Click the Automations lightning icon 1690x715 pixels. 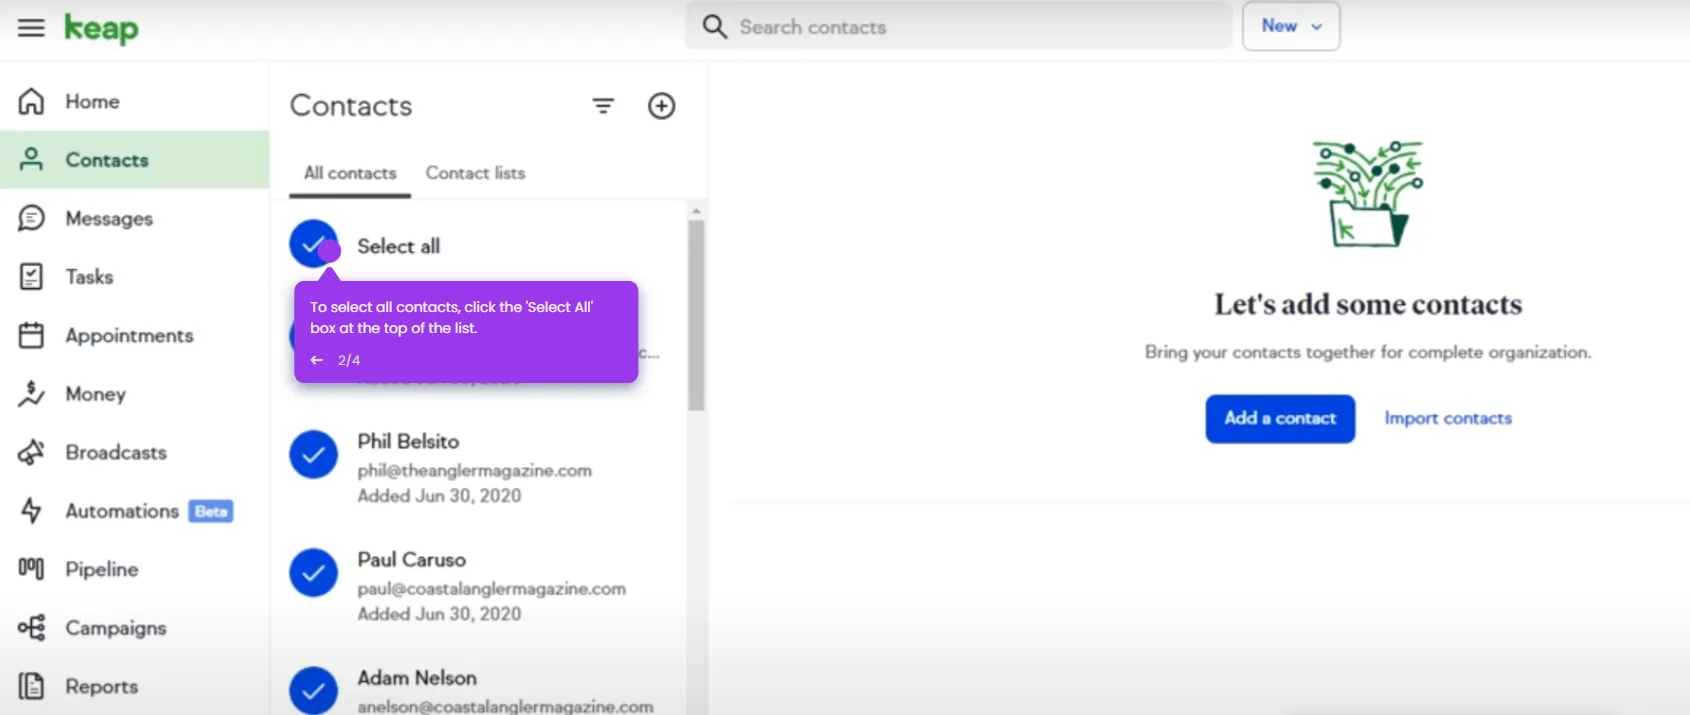(x=31, y=510)
